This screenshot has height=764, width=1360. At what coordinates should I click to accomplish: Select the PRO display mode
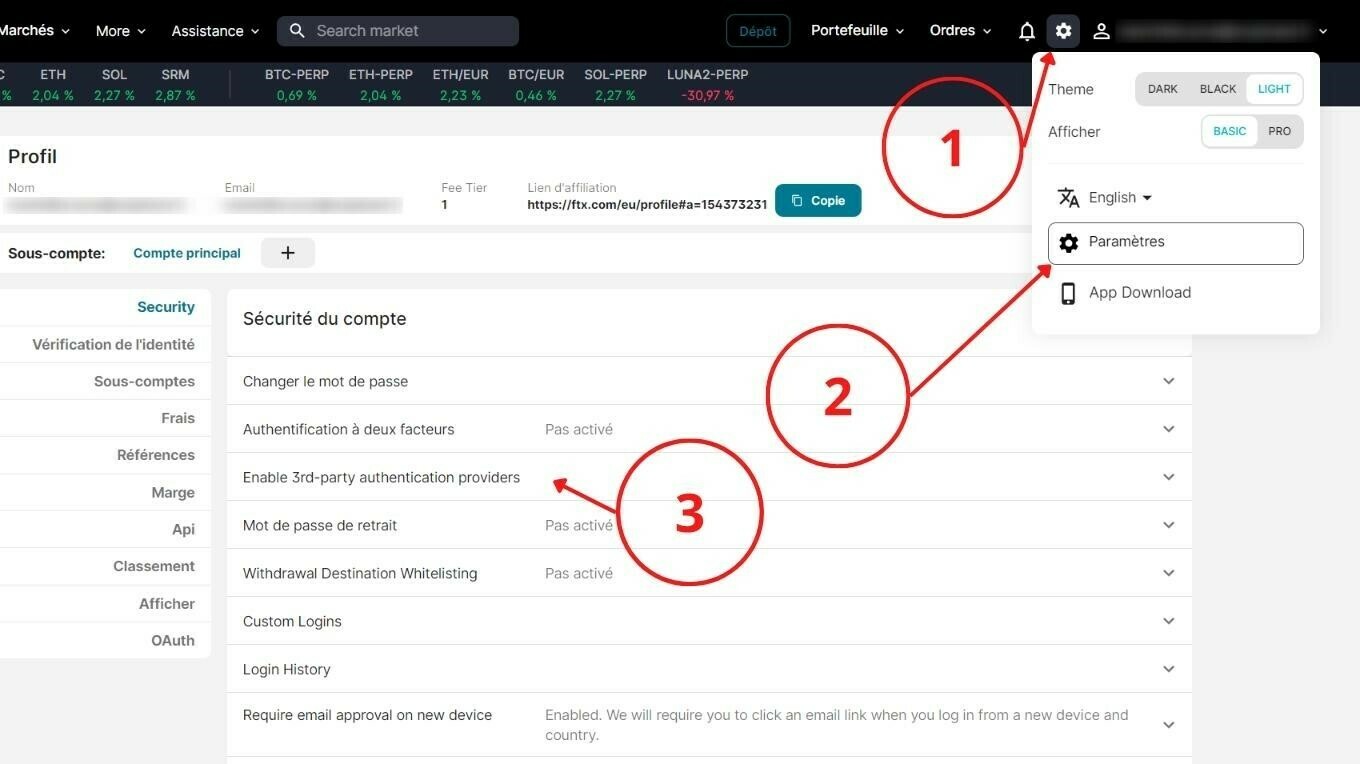(1279, 131)
